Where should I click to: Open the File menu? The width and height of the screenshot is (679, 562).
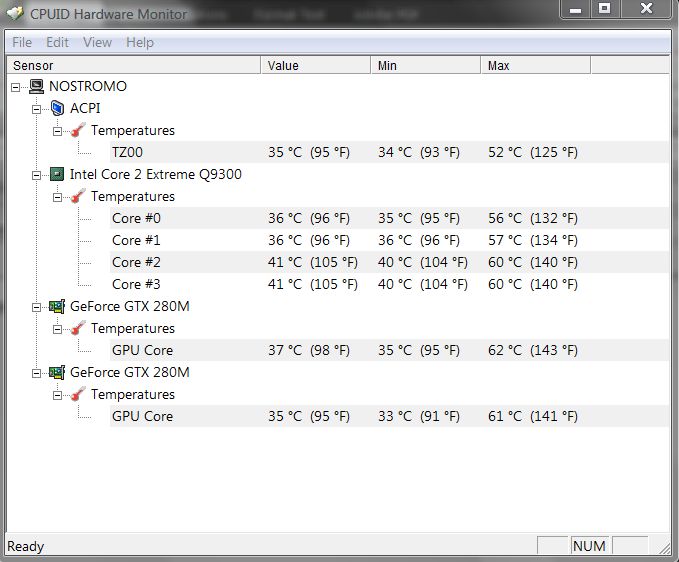click(x=22, y=42)
